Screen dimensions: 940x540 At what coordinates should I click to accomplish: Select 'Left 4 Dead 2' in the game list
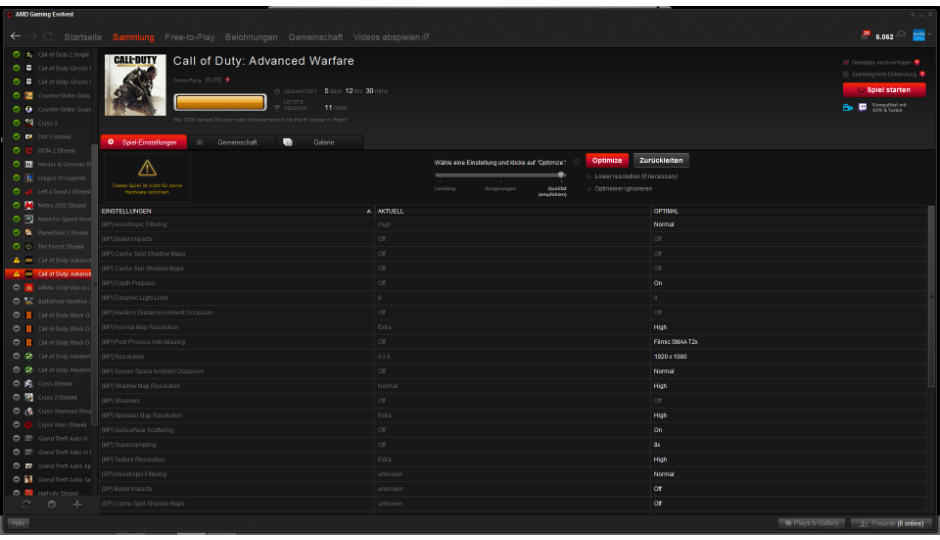pyautogui.click(x=64, y=192)
